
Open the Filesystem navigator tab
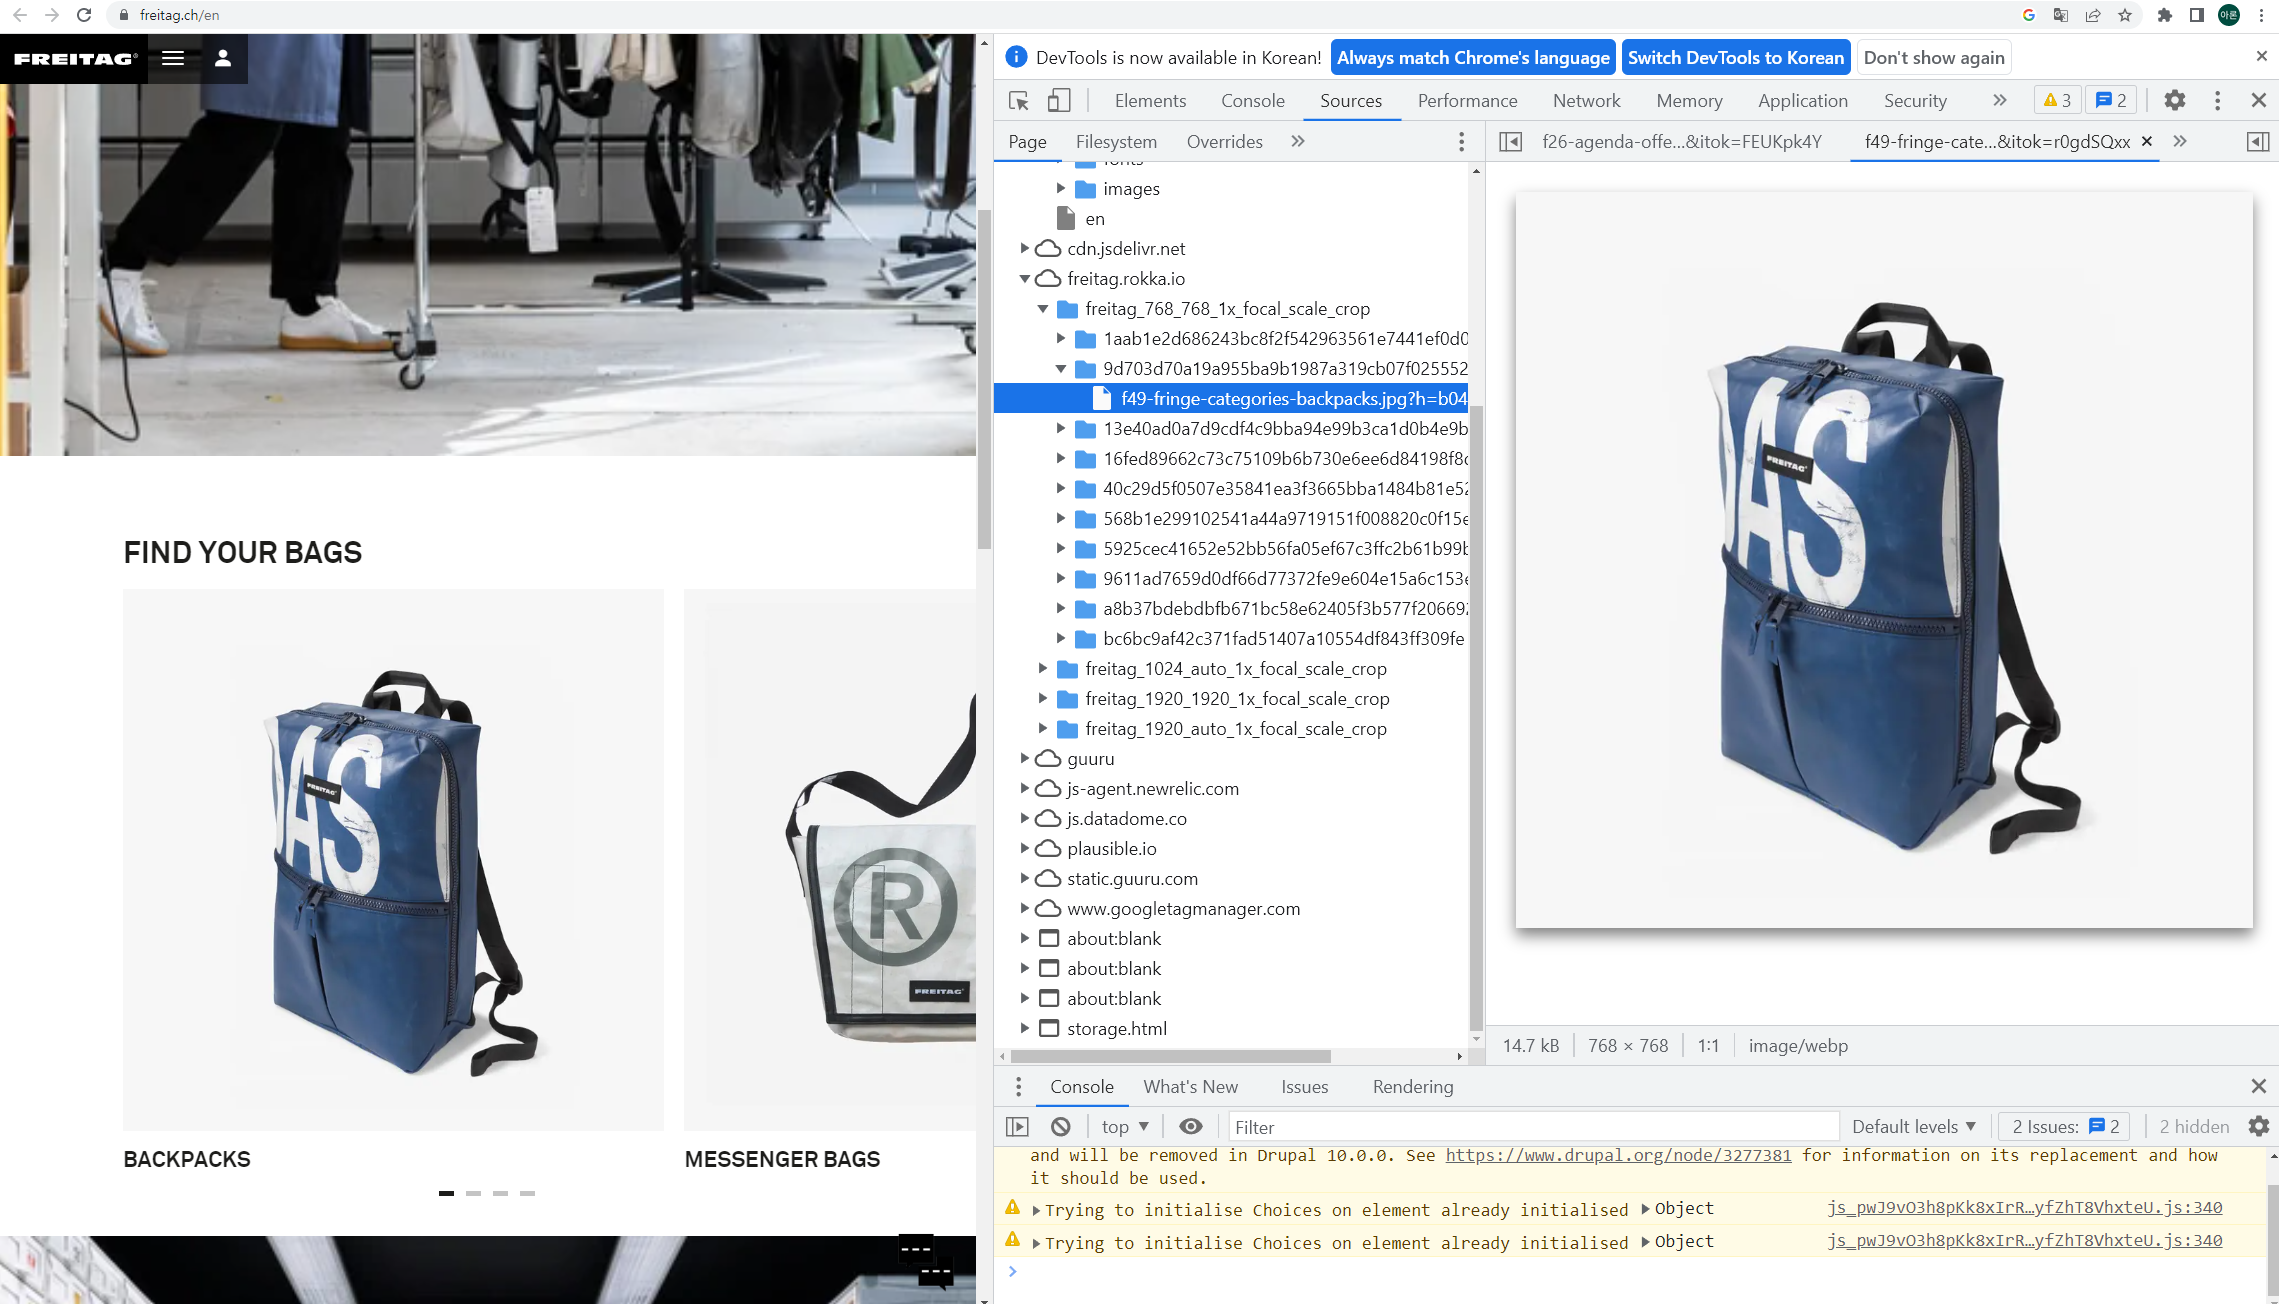pyautogui.click(x=1116, y=142)
